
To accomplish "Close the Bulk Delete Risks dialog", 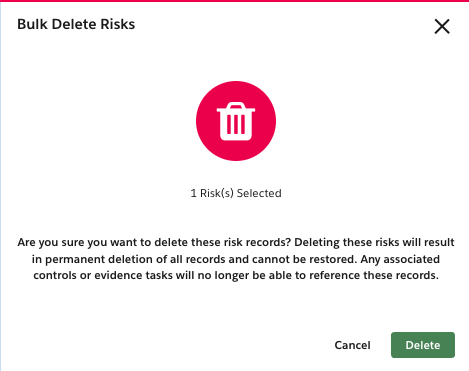I will (442, 26).
